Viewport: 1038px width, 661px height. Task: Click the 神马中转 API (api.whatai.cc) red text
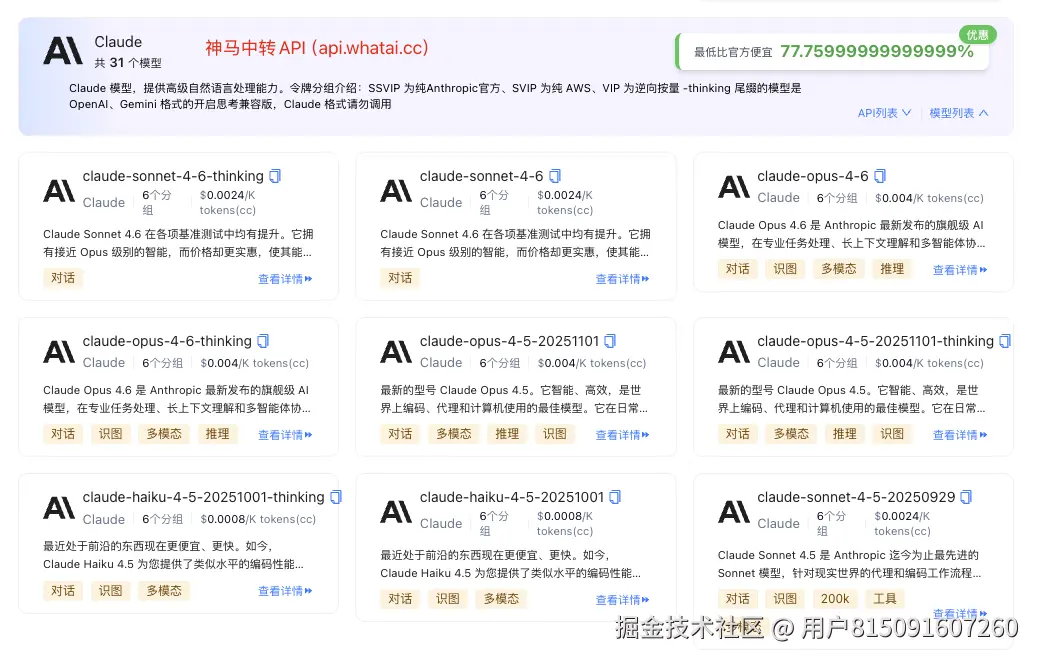coord(316,48)
